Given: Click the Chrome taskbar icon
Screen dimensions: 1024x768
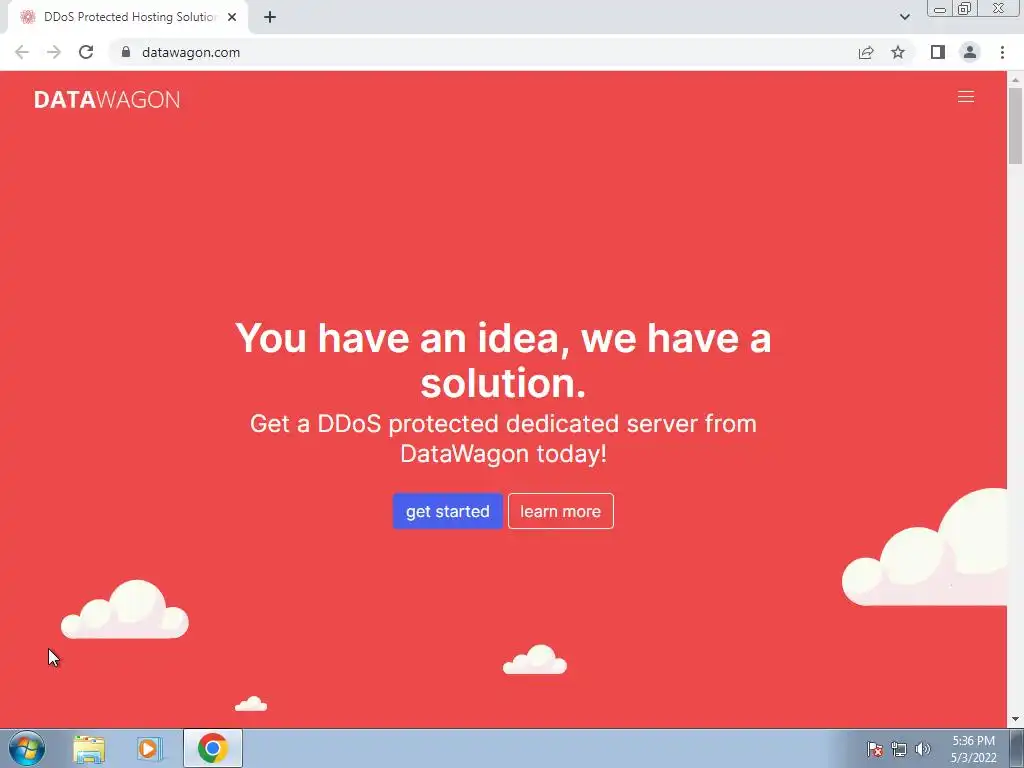Looking at the screenshot, I should click(213, 748).
